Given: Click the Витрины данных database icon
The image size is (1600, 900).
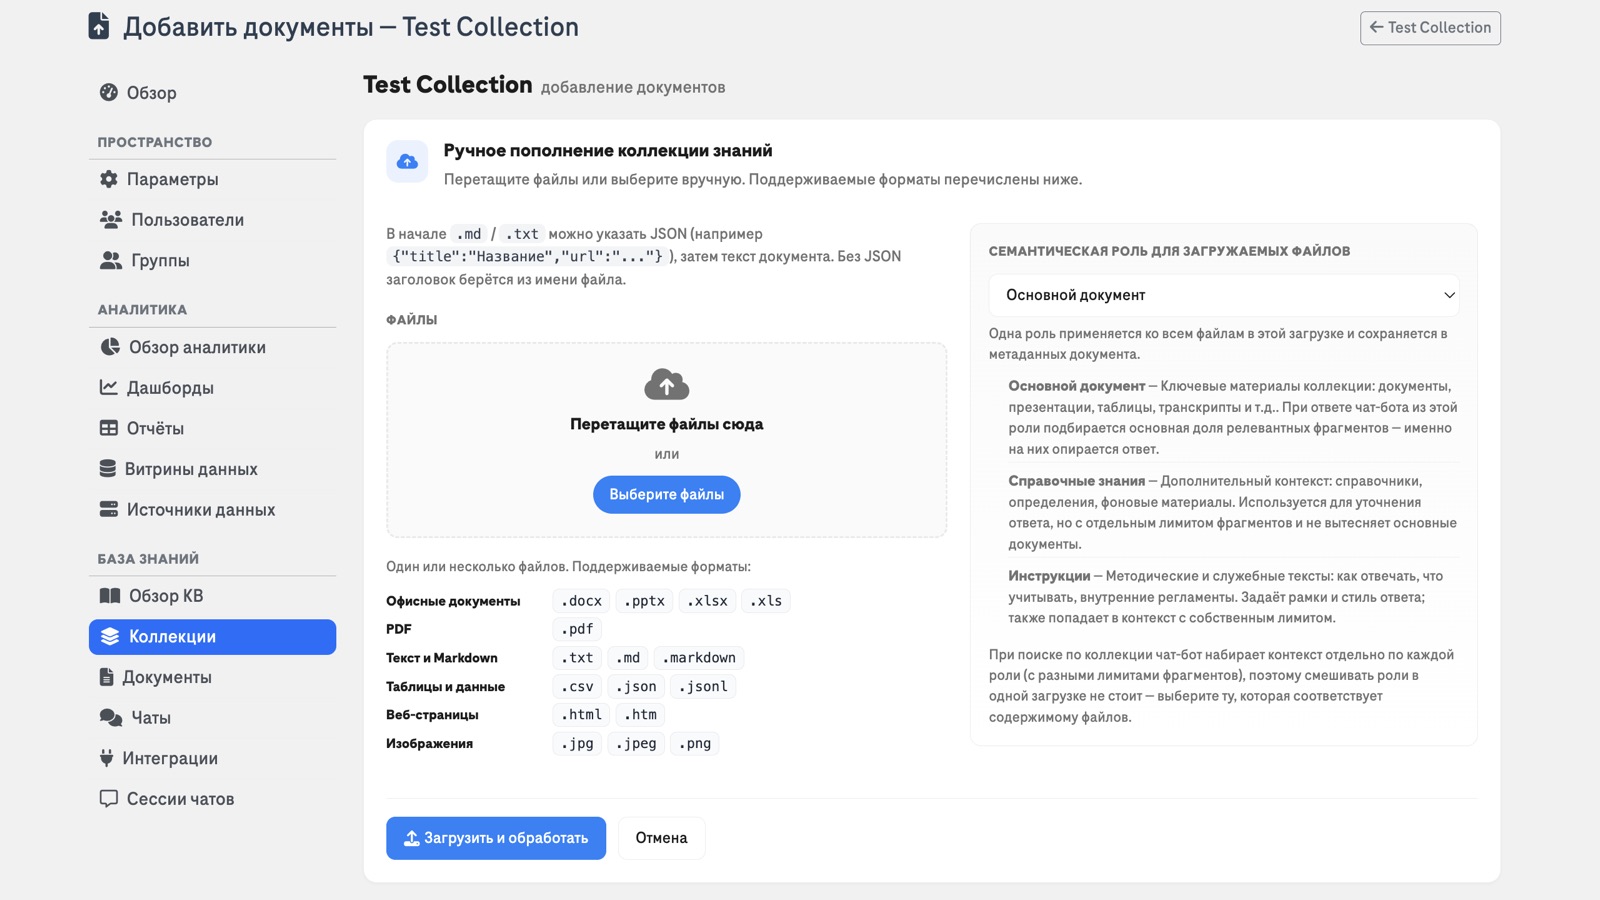Looking at the screenshot, I should (108, 468).
